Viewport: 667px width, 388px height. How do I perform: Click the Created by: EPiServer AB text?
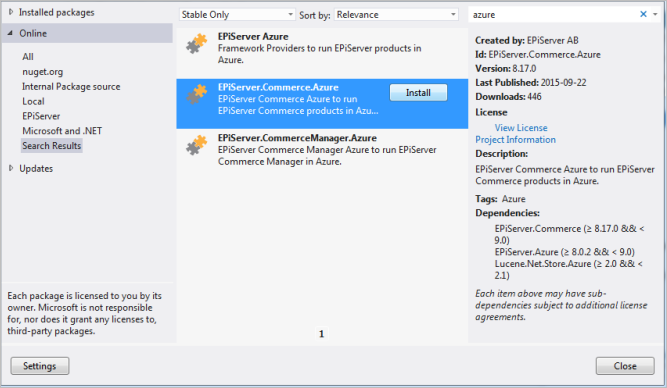click(527, 40)
